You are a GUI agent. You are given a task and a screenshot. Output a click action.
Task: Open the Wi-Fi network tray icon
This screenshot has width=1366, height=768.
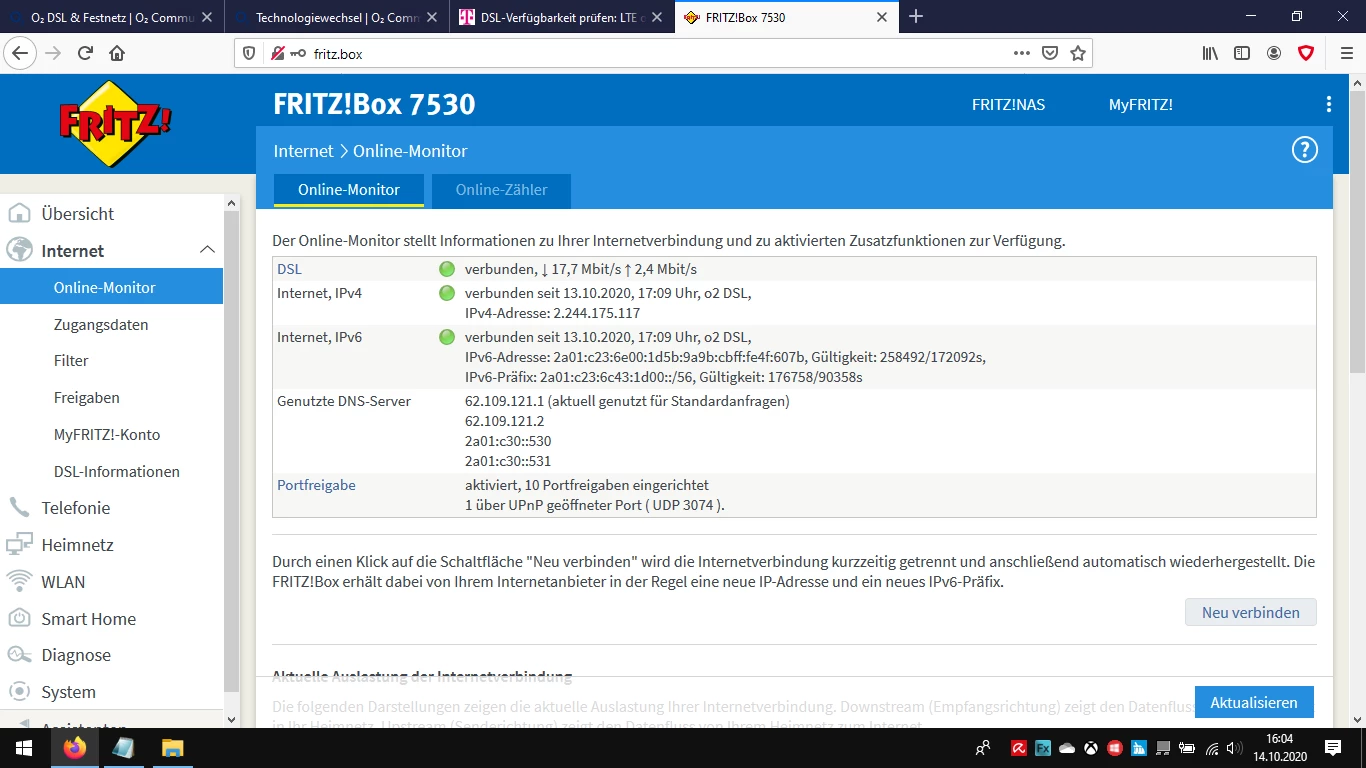[x=1212, y=747]
